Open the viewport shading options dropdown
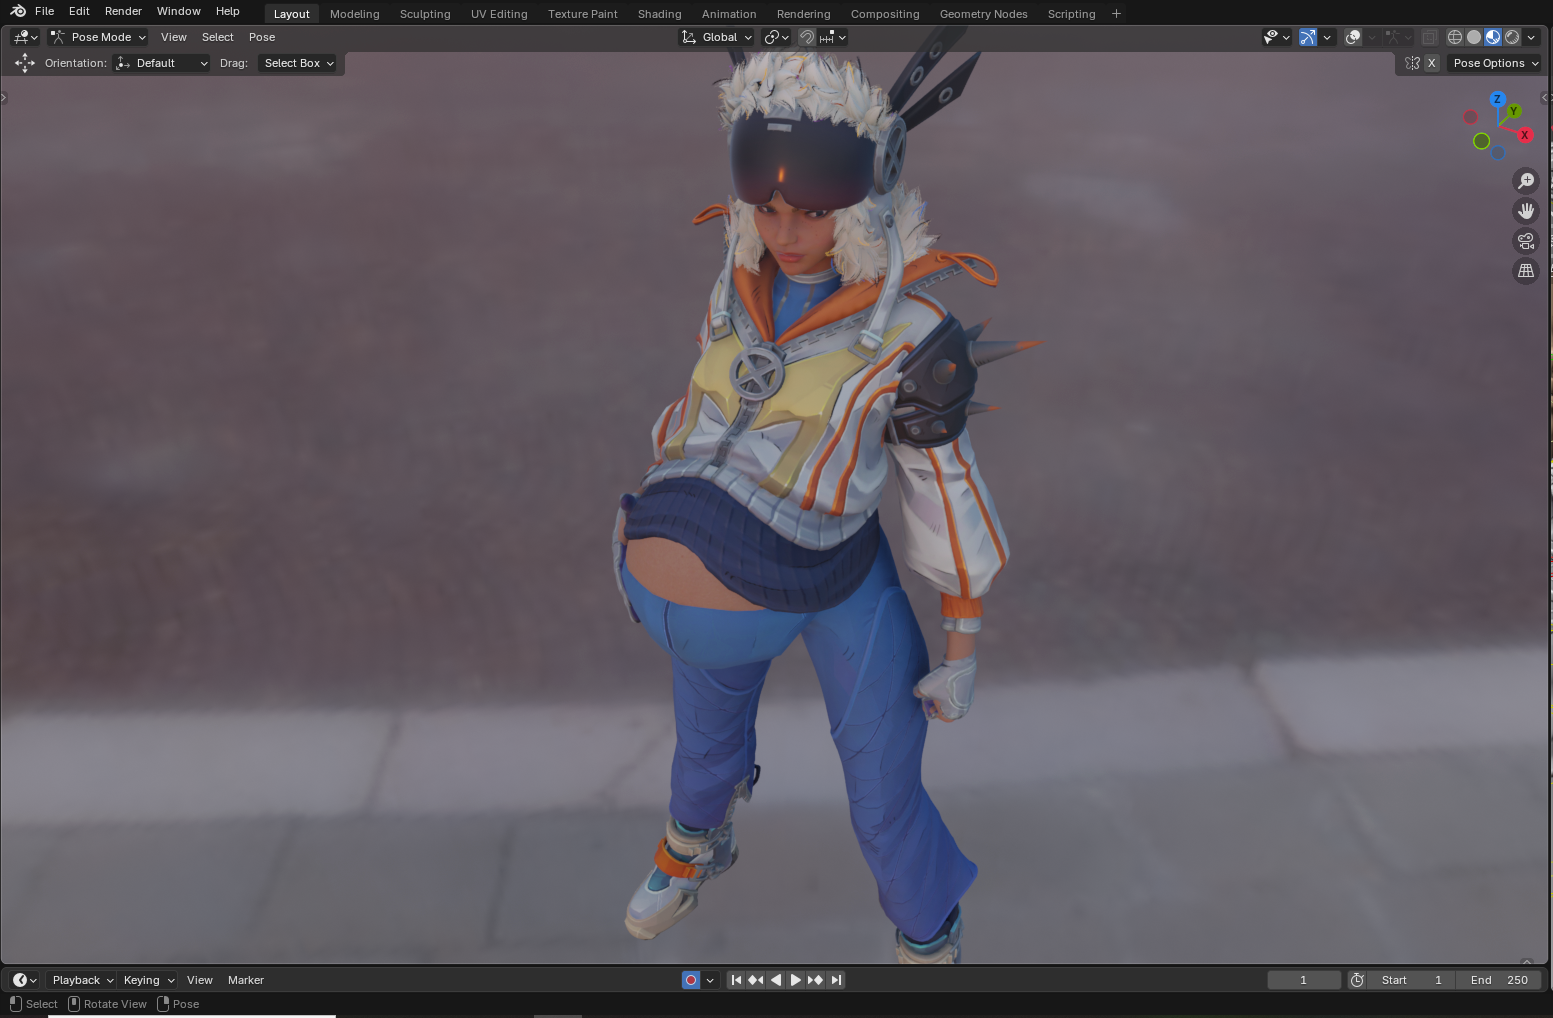Viewport: 1553px width, 1018px height. (x=1531, y=37)
